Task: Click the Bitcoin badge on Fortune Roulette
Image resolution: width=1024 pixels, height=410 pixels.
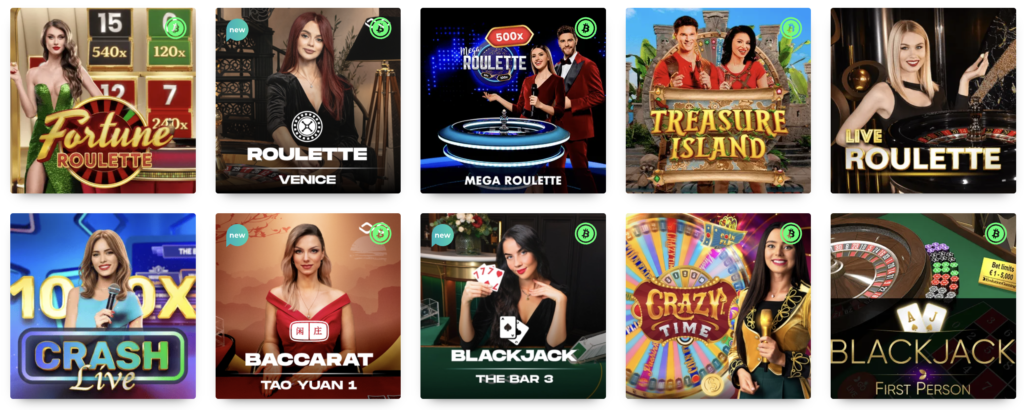Action: [176, 28]
